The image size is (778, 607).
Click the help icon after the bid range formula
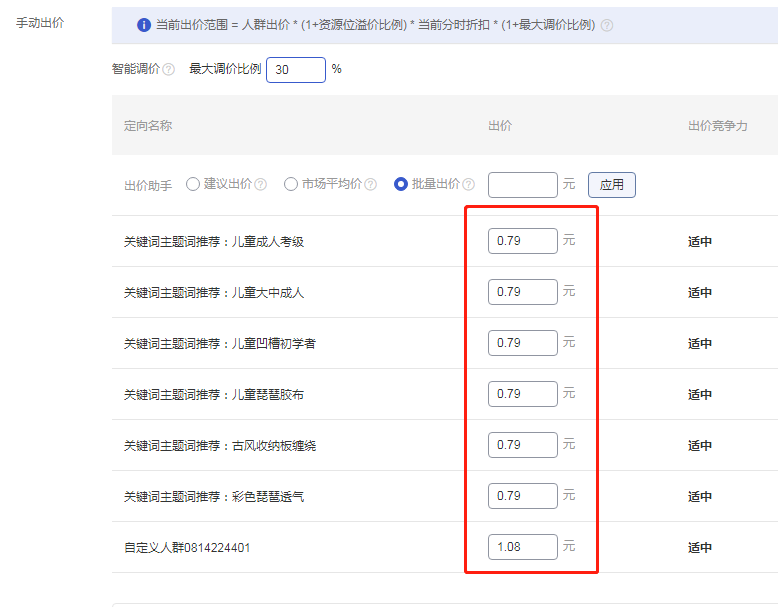pyautogui.click(x=607, y=25)
